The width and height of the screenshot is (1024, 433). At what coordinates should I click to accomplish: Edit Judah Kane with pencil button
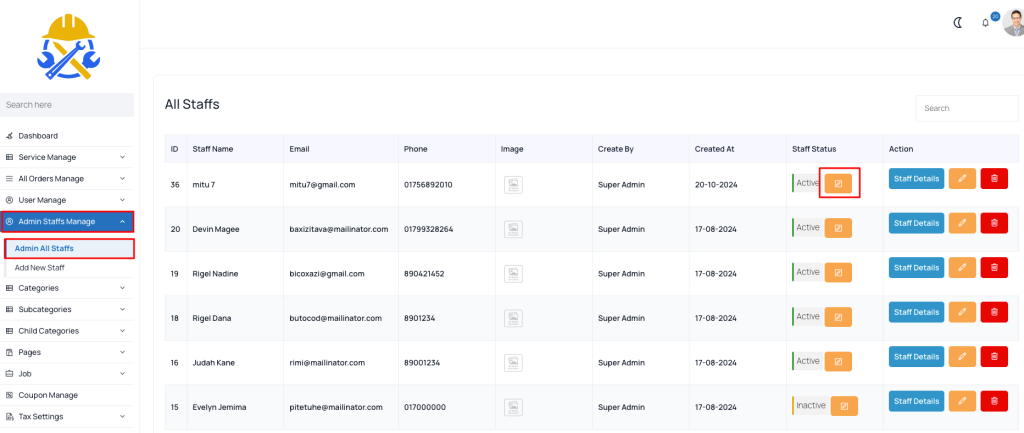point(962,356)
